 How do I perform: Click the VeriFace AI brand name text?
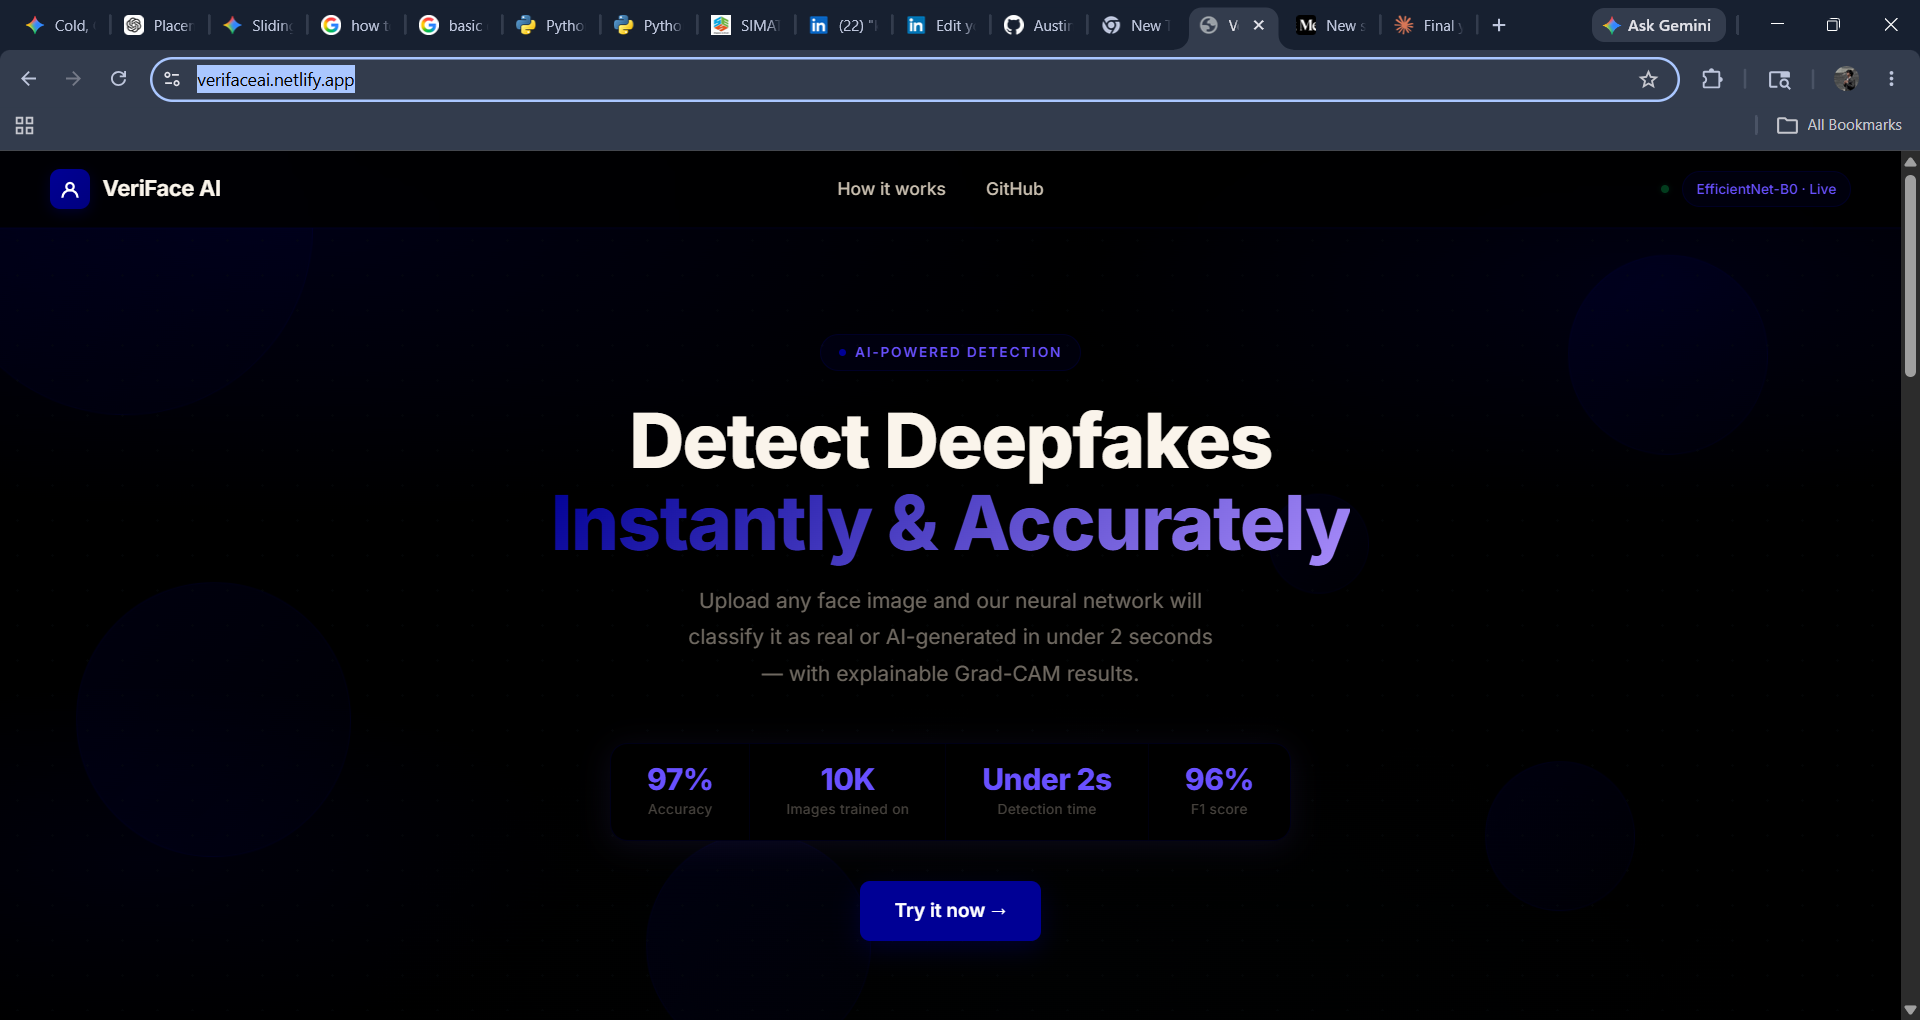[162, 189]
